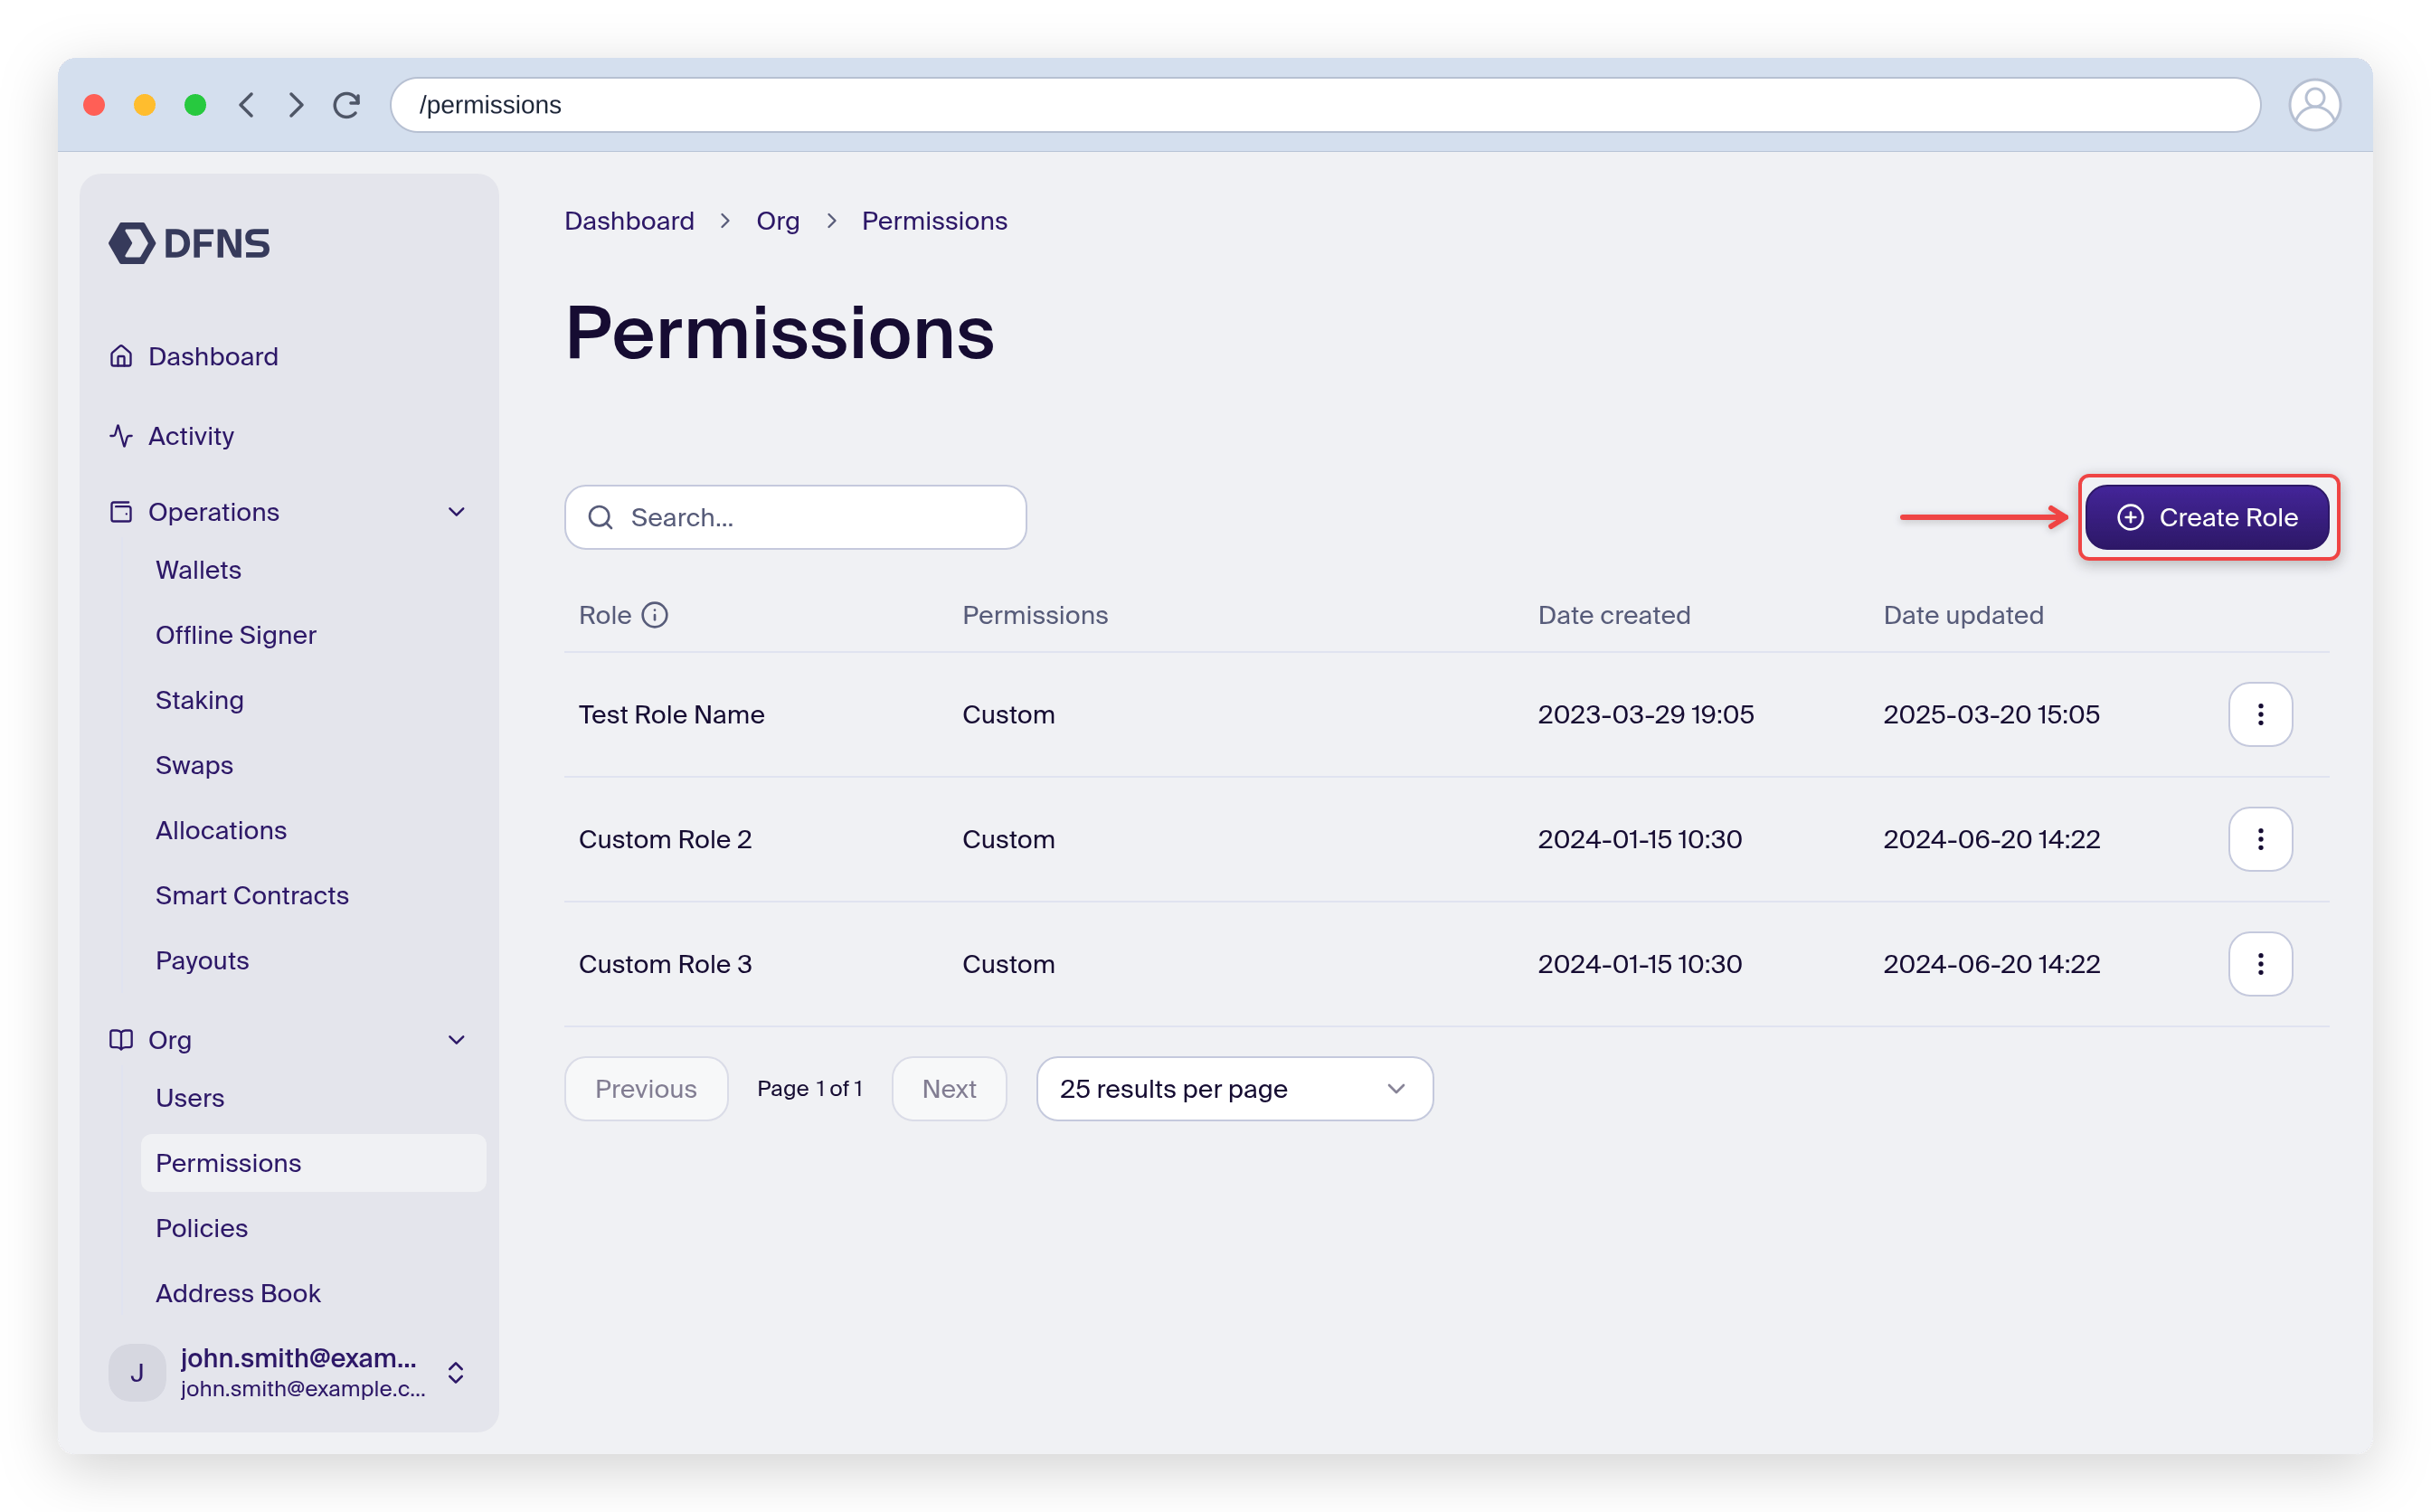2431x1512 pixels.
Task: Click the Permissions column header
Action: 1035,615
